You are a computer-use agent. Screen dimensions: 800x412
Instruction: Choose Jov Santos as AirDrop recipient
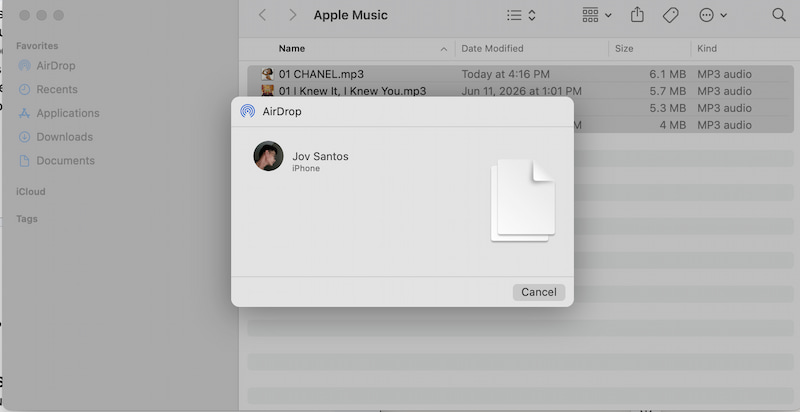320,157
